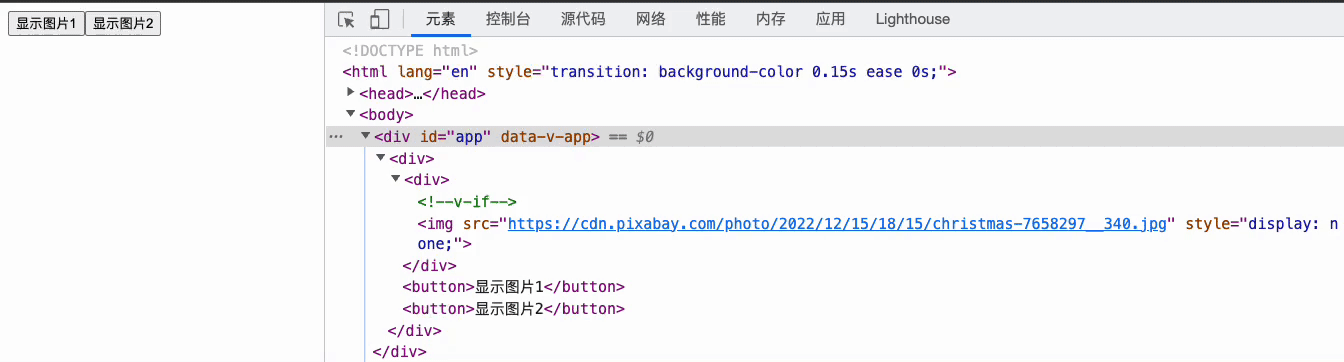This screenshot has height=362, width=1344.
Task: Open the 源代码 tab
Action: tap(583, 19)
